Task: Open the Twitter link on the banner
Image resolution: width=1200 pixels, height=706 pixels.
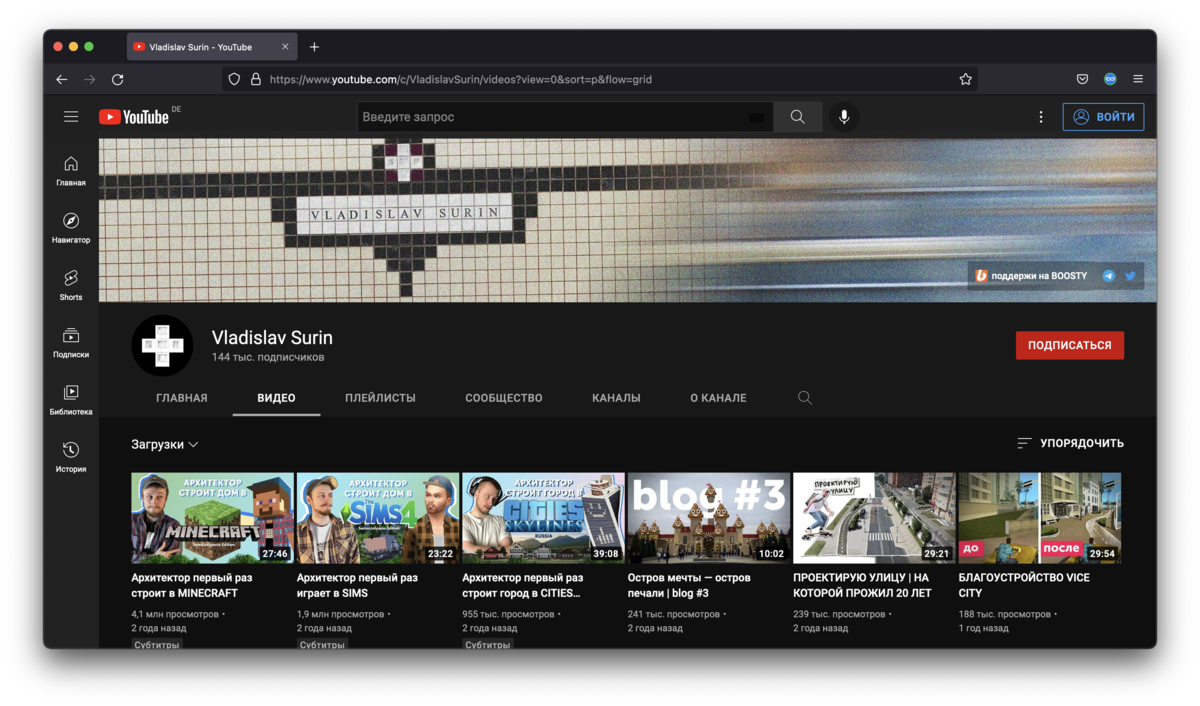Action: (1131, 276)
